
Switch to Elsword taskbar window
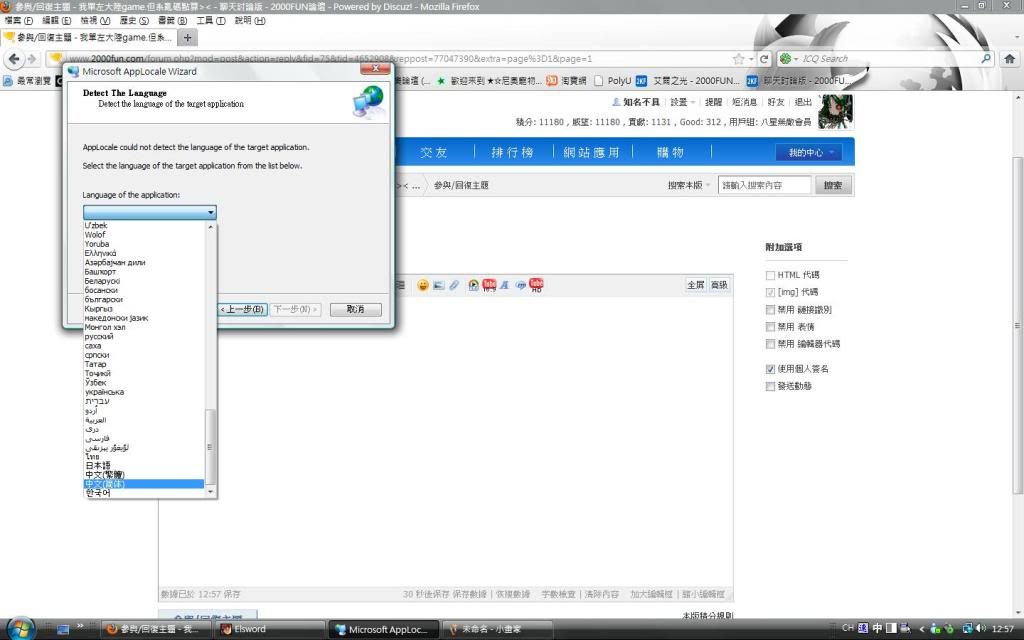pos(271,629)
